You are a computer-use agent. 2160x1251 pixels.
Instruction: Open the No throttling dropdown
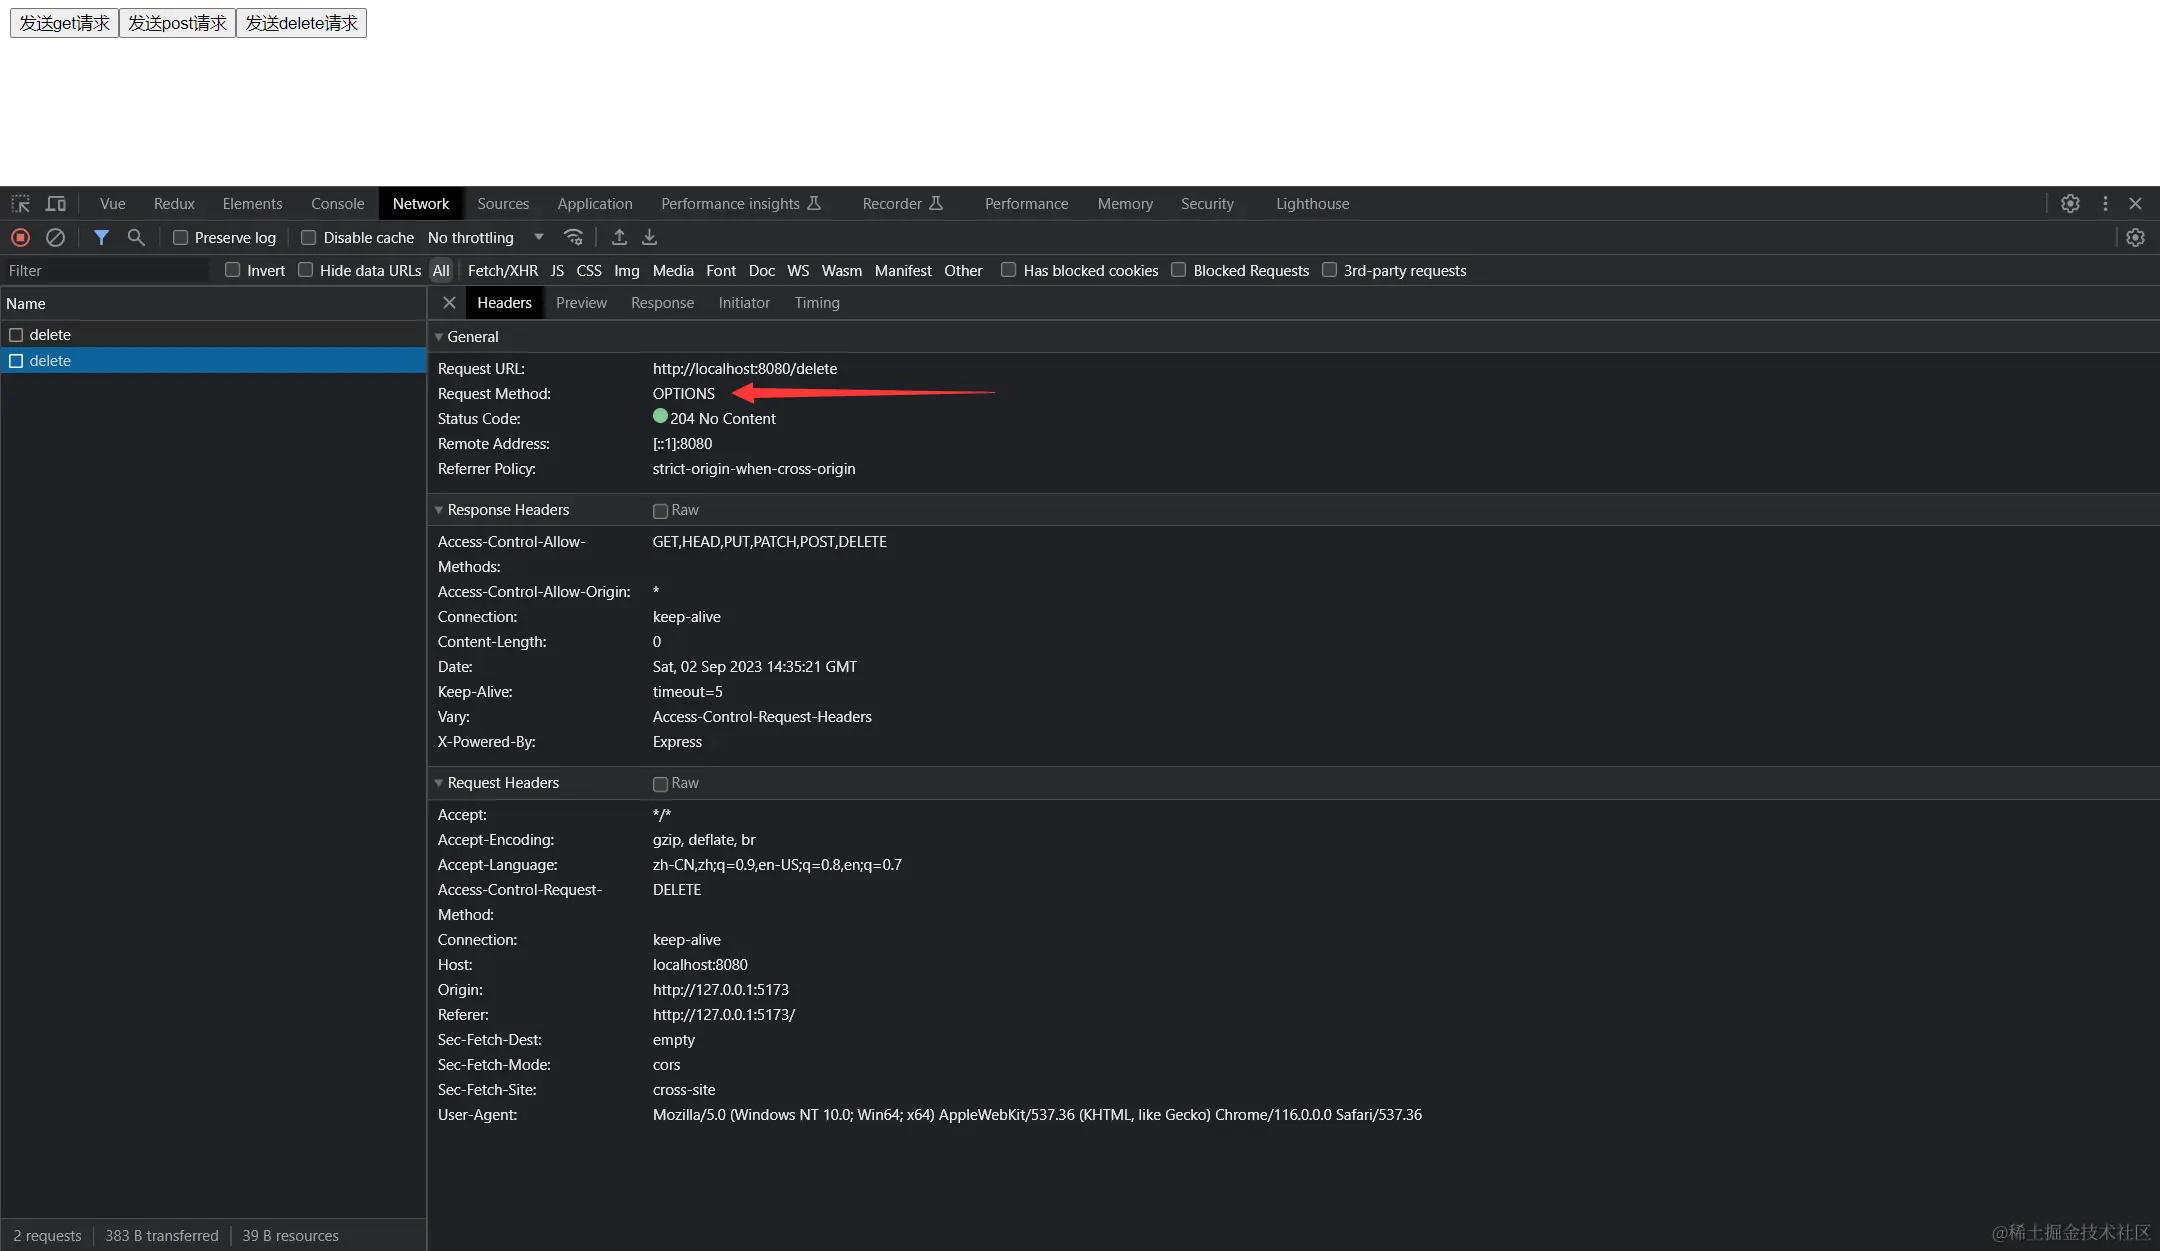point(485,238)
